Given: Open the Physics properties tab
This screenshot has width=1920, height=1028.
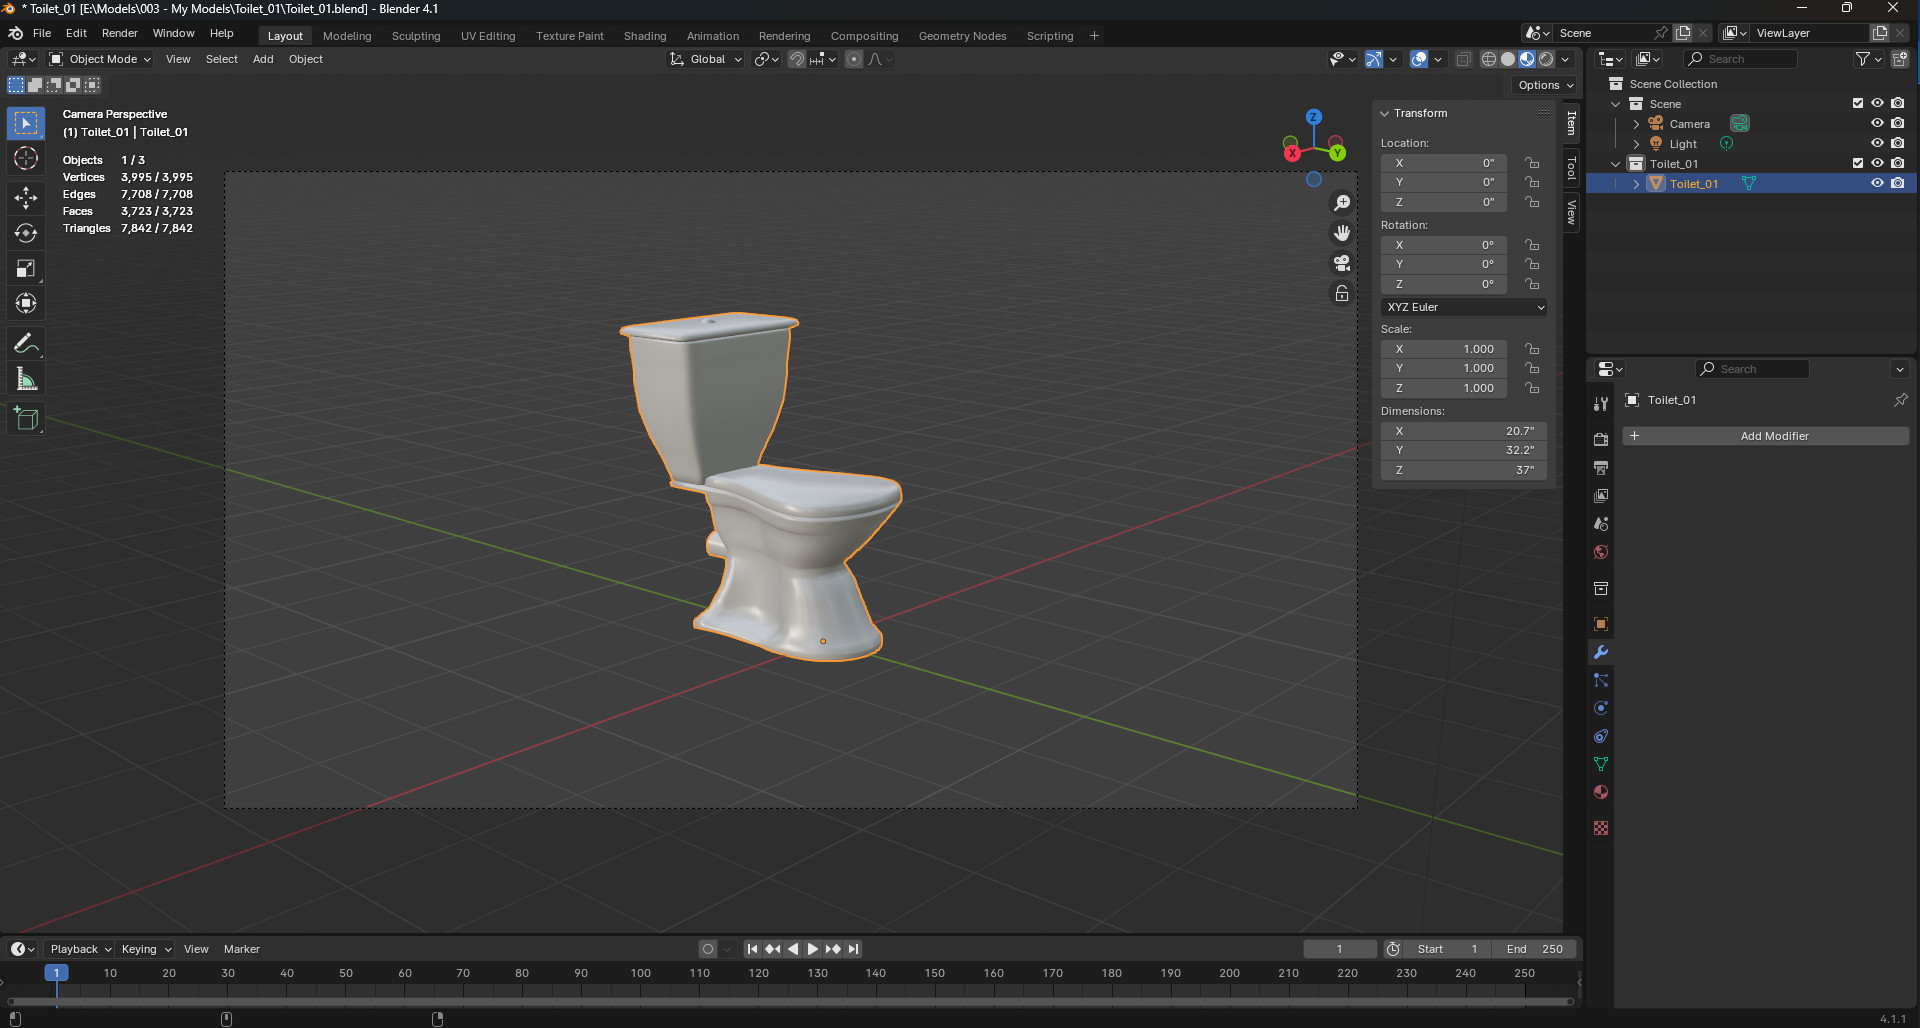Looking at the screenshot, I should (1601, 708).
